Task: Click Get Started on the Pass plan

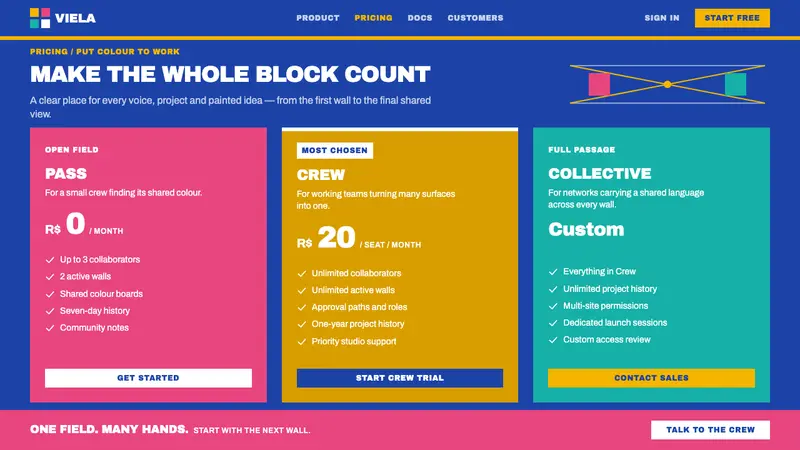Action: 148,378
